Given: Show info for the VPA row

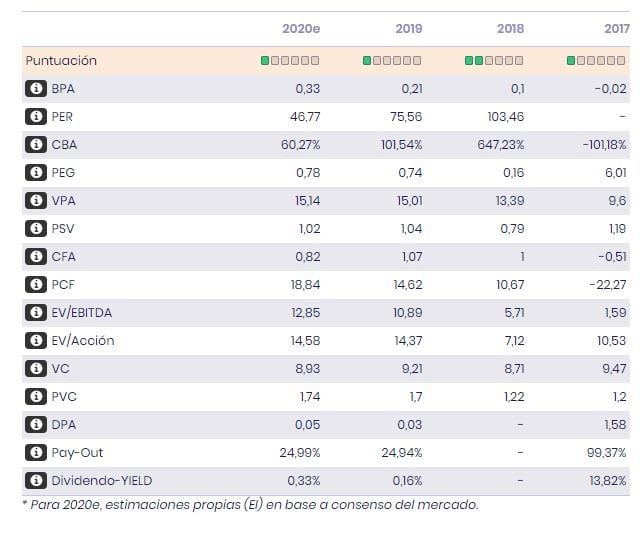Looking at the screenshot, I should 36,201.
